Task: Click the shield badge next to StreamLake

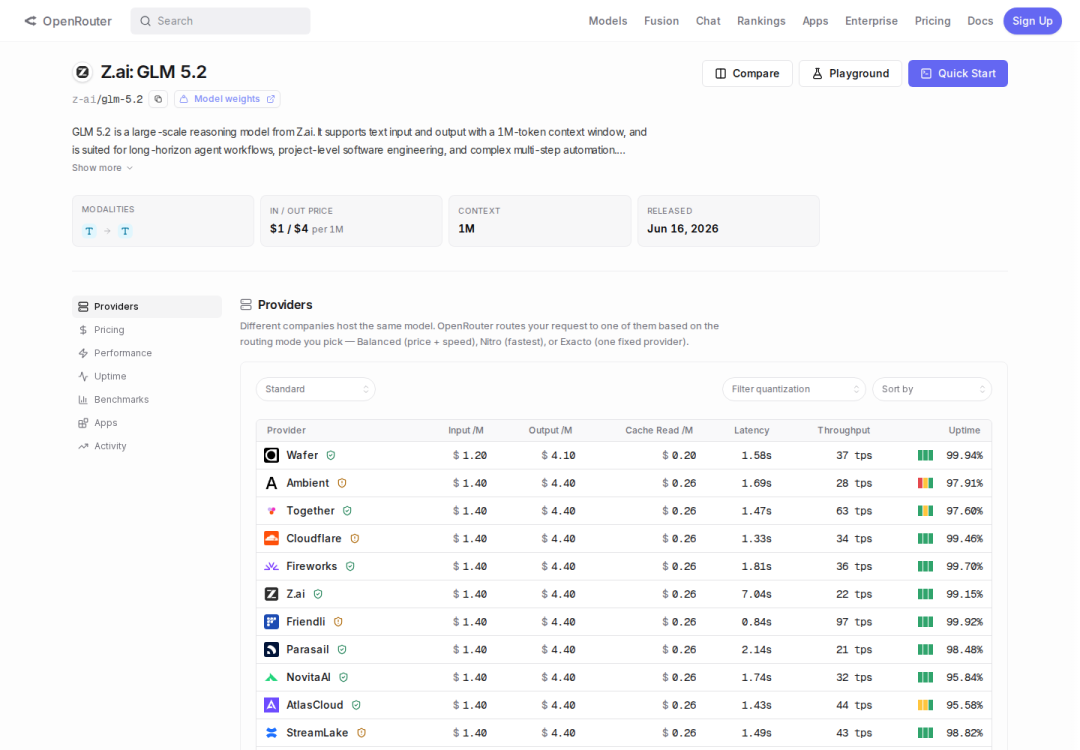Action: point(362,733)
